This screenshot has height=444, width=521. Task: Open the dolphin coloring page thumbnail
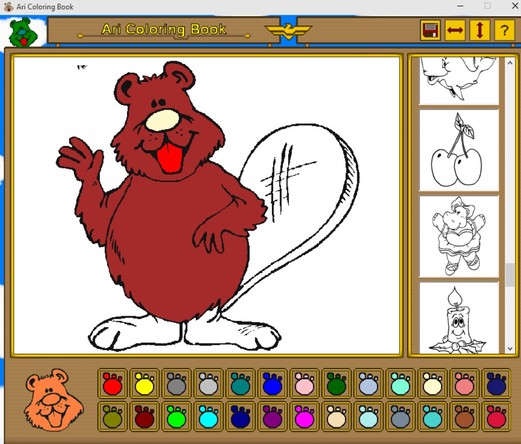(459, 81)
